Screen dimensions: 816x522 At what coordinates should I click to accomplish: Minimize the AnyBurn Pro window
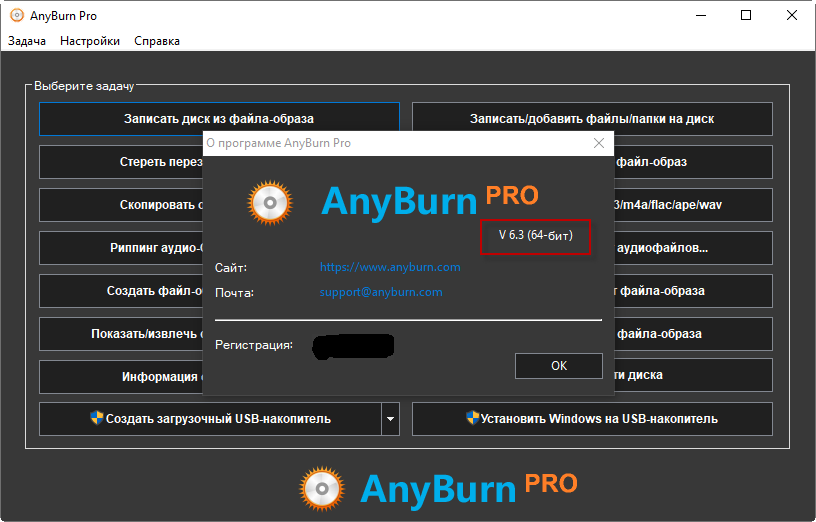(701, 16)
